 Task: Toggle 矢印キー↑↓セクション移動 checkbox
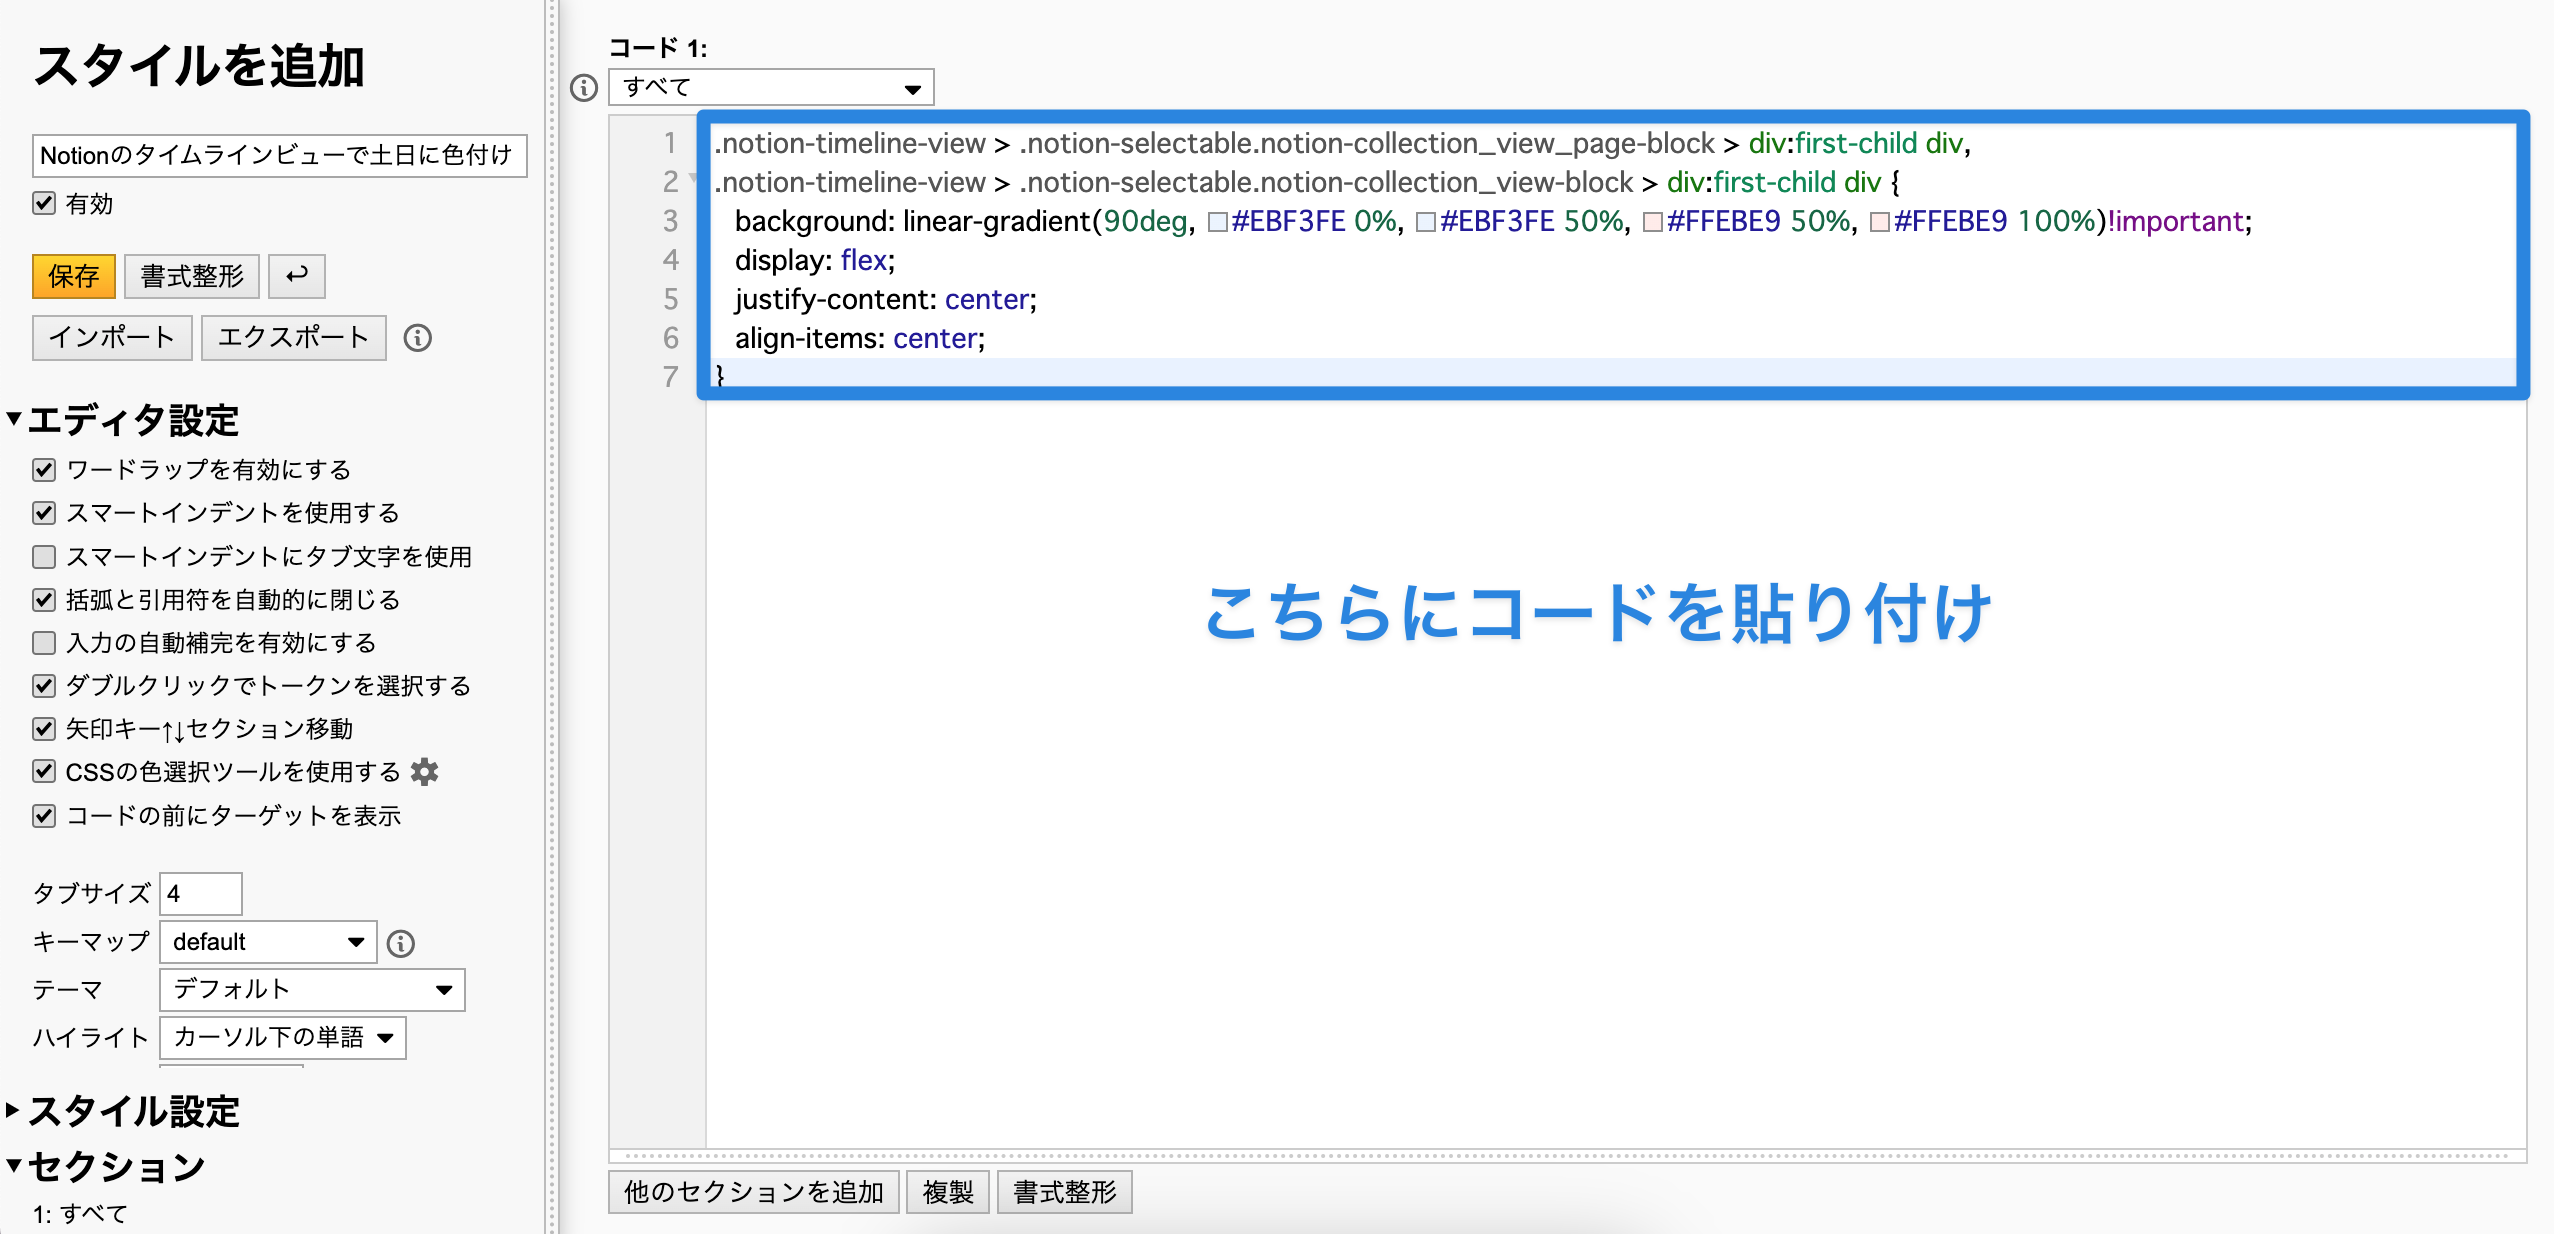click(x=44, y=728)
